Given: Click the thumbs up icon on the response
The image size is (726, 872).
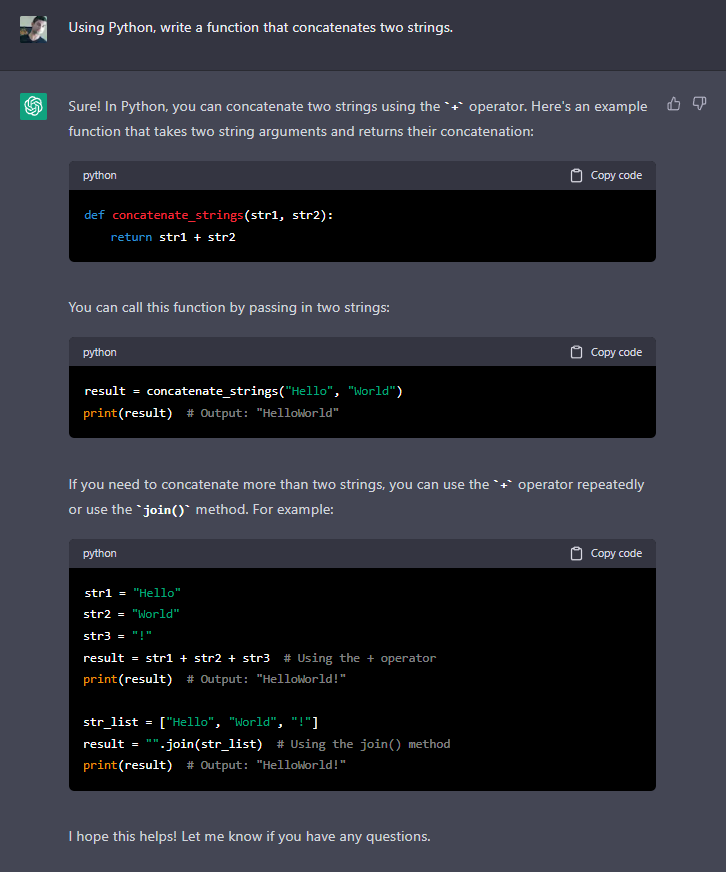Looking at the screenshot, I should pyautogui.click(x=674, y=104).
